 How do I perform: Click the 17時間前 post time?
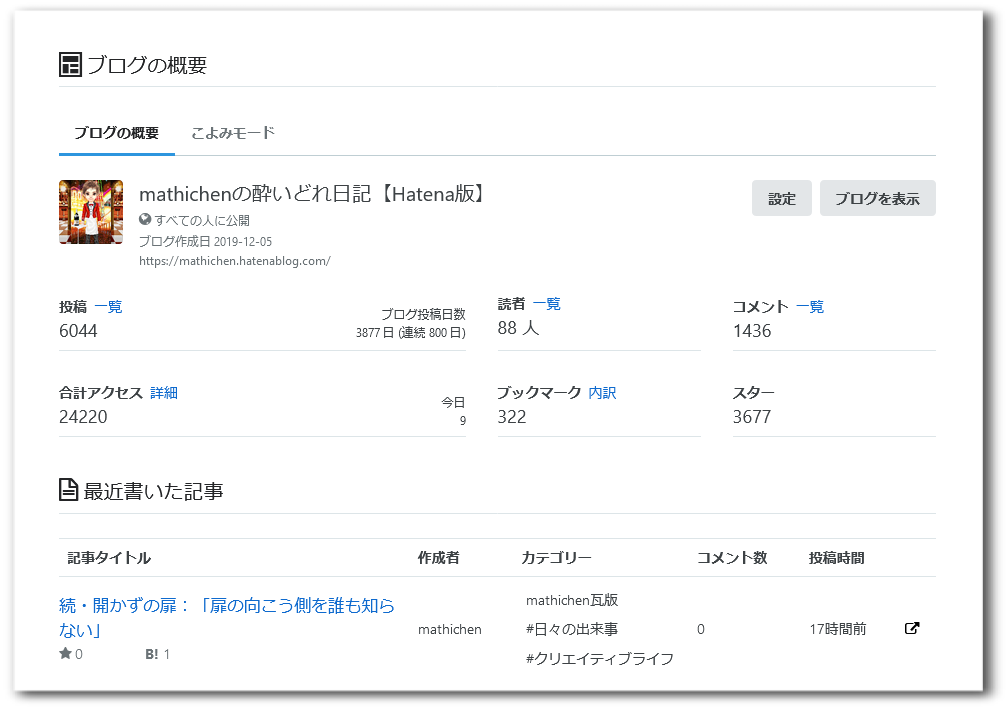[x=838, y=629]
